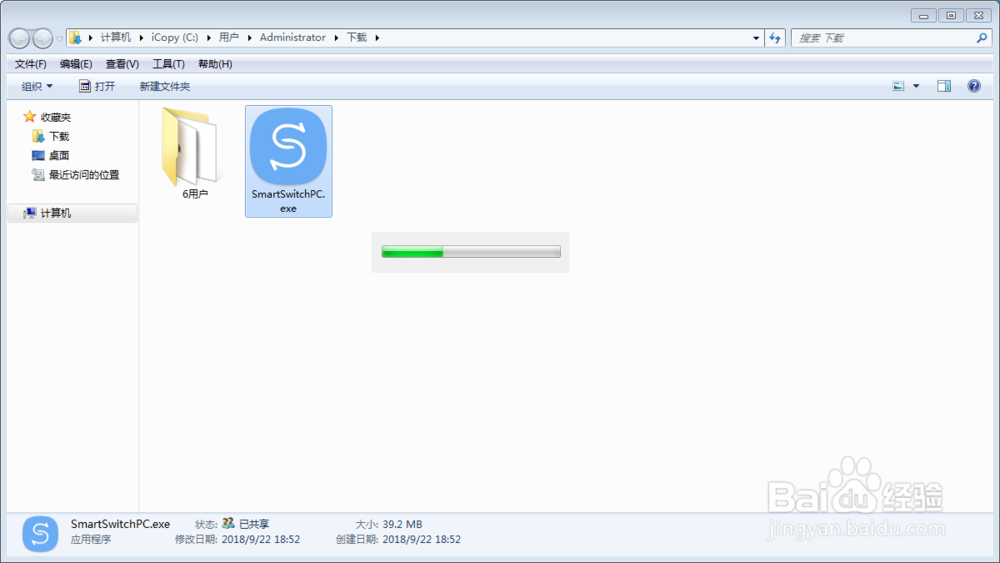
Task: Toggle the preview pane icon
Action: (944, 86)
